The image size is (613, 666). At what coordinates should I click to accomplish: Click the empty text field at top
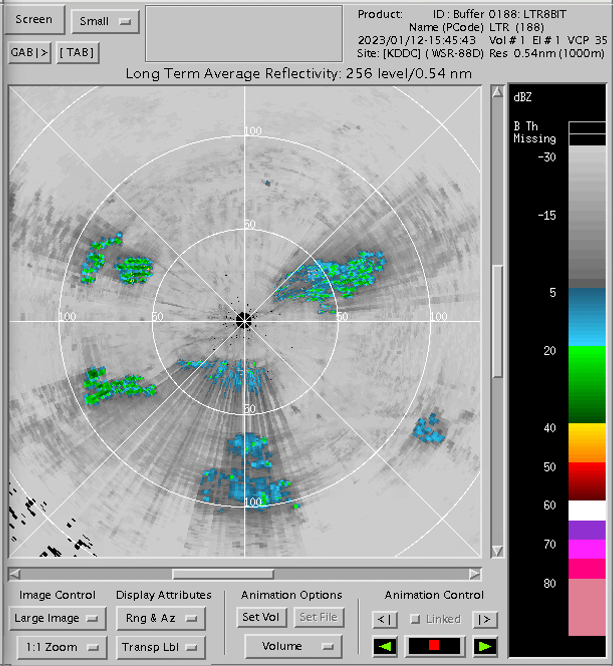244,34
